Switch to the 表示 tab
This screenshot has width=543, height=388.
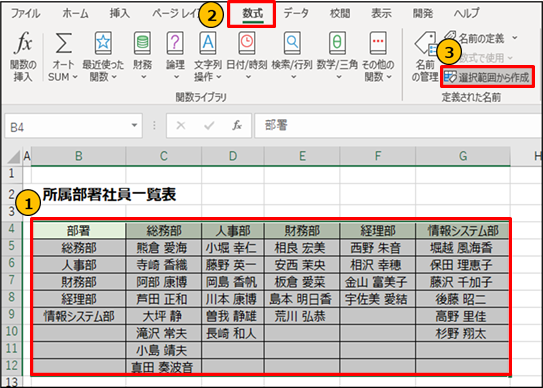tap(381, 14)
